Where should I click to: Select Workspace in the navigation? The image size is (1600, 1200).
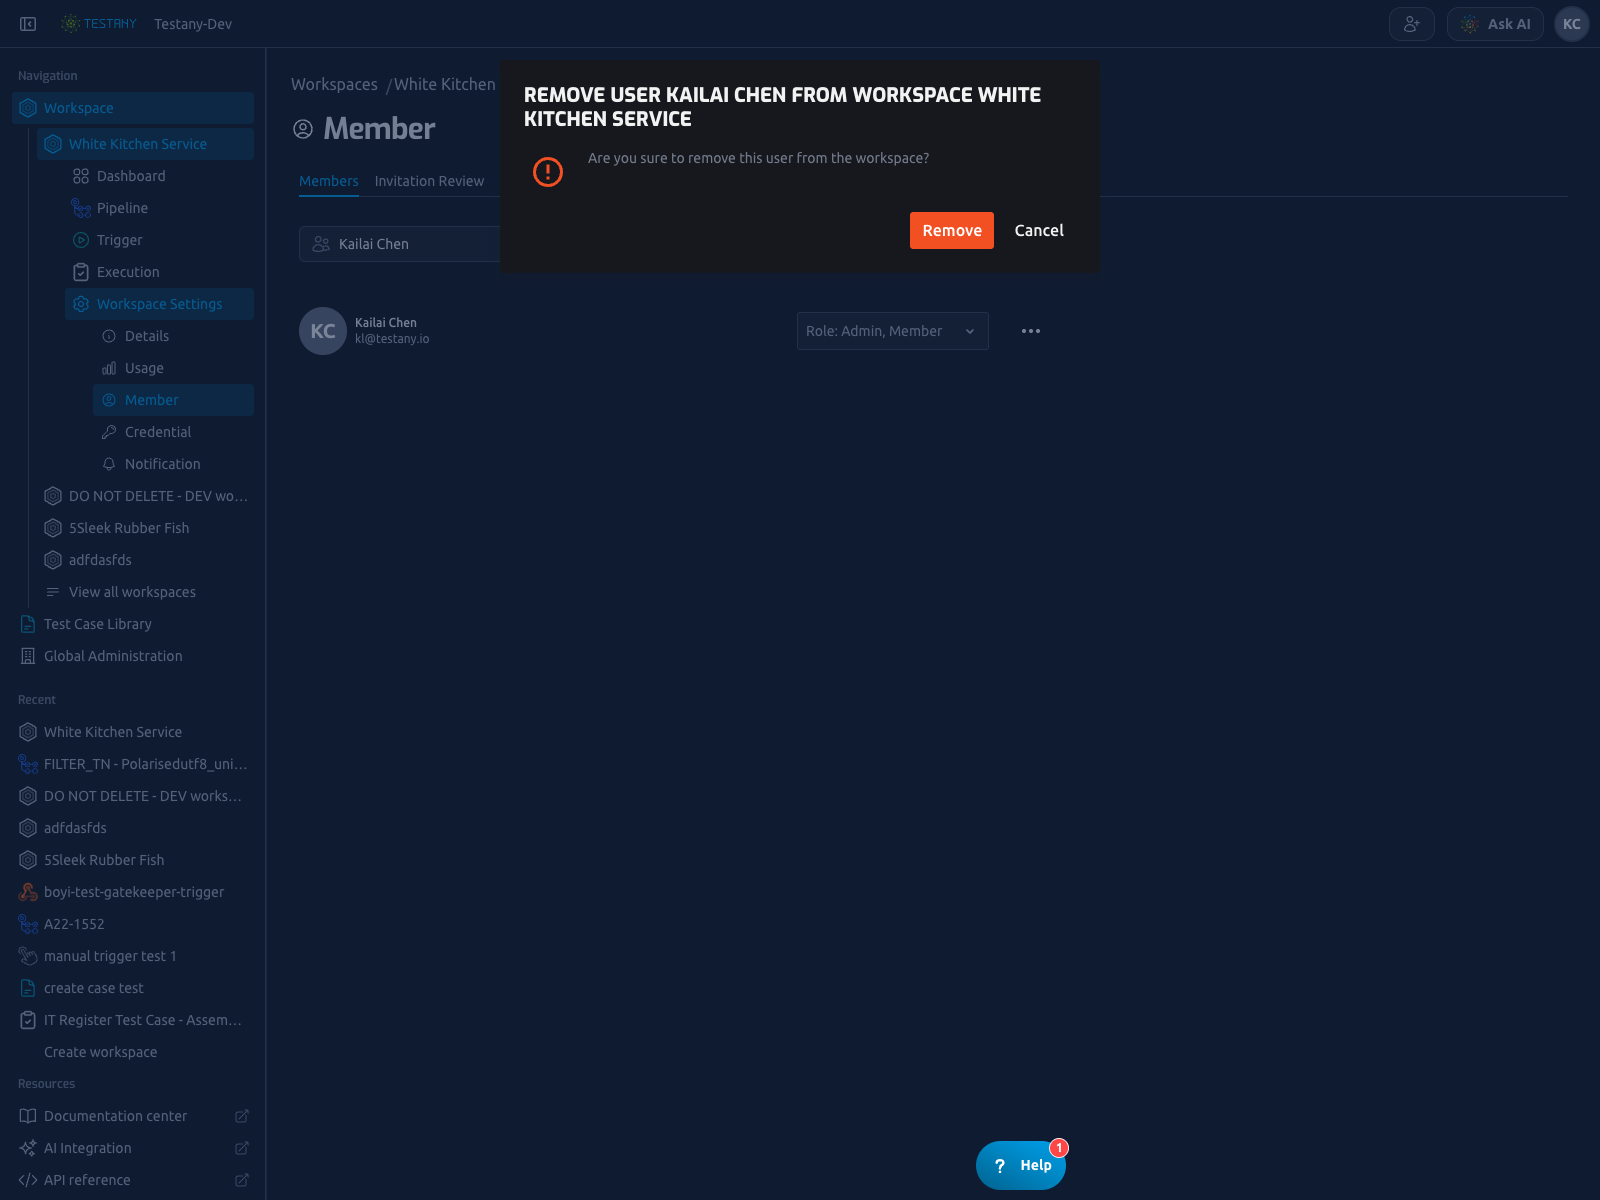[x=133, y=108]
